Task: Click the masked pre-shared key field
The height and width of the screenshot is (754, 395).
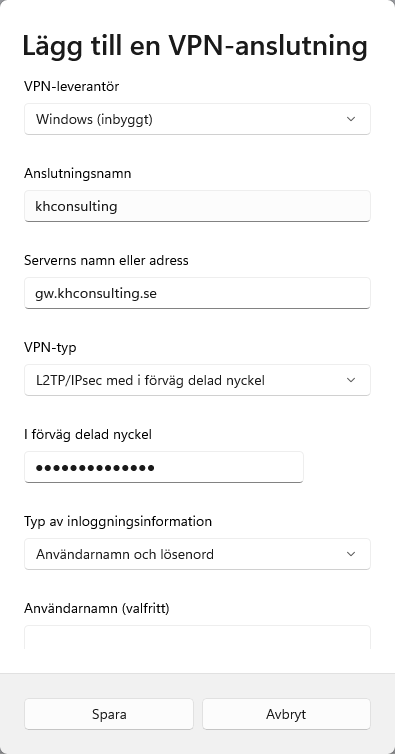Action: (x=164, y=467)
